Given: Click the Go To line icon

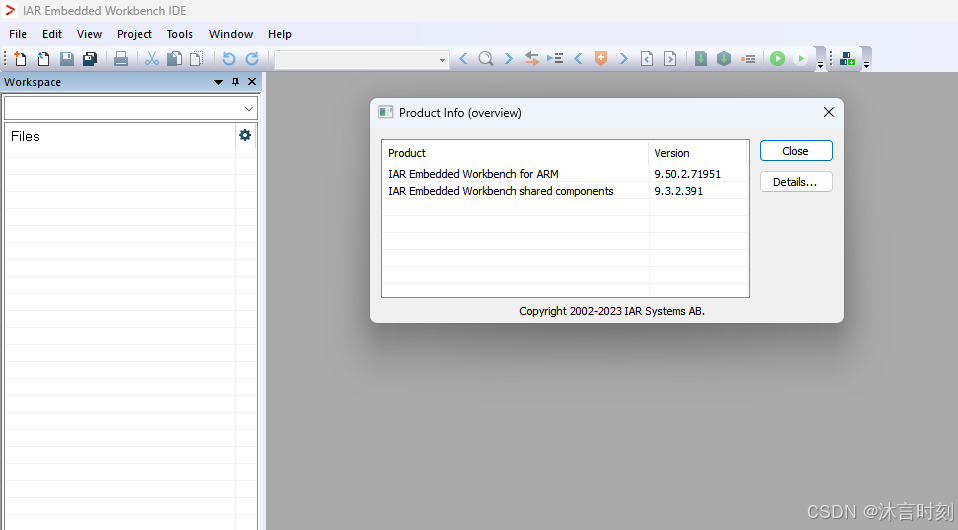Looking at the screenshot, I should [555, 59].
